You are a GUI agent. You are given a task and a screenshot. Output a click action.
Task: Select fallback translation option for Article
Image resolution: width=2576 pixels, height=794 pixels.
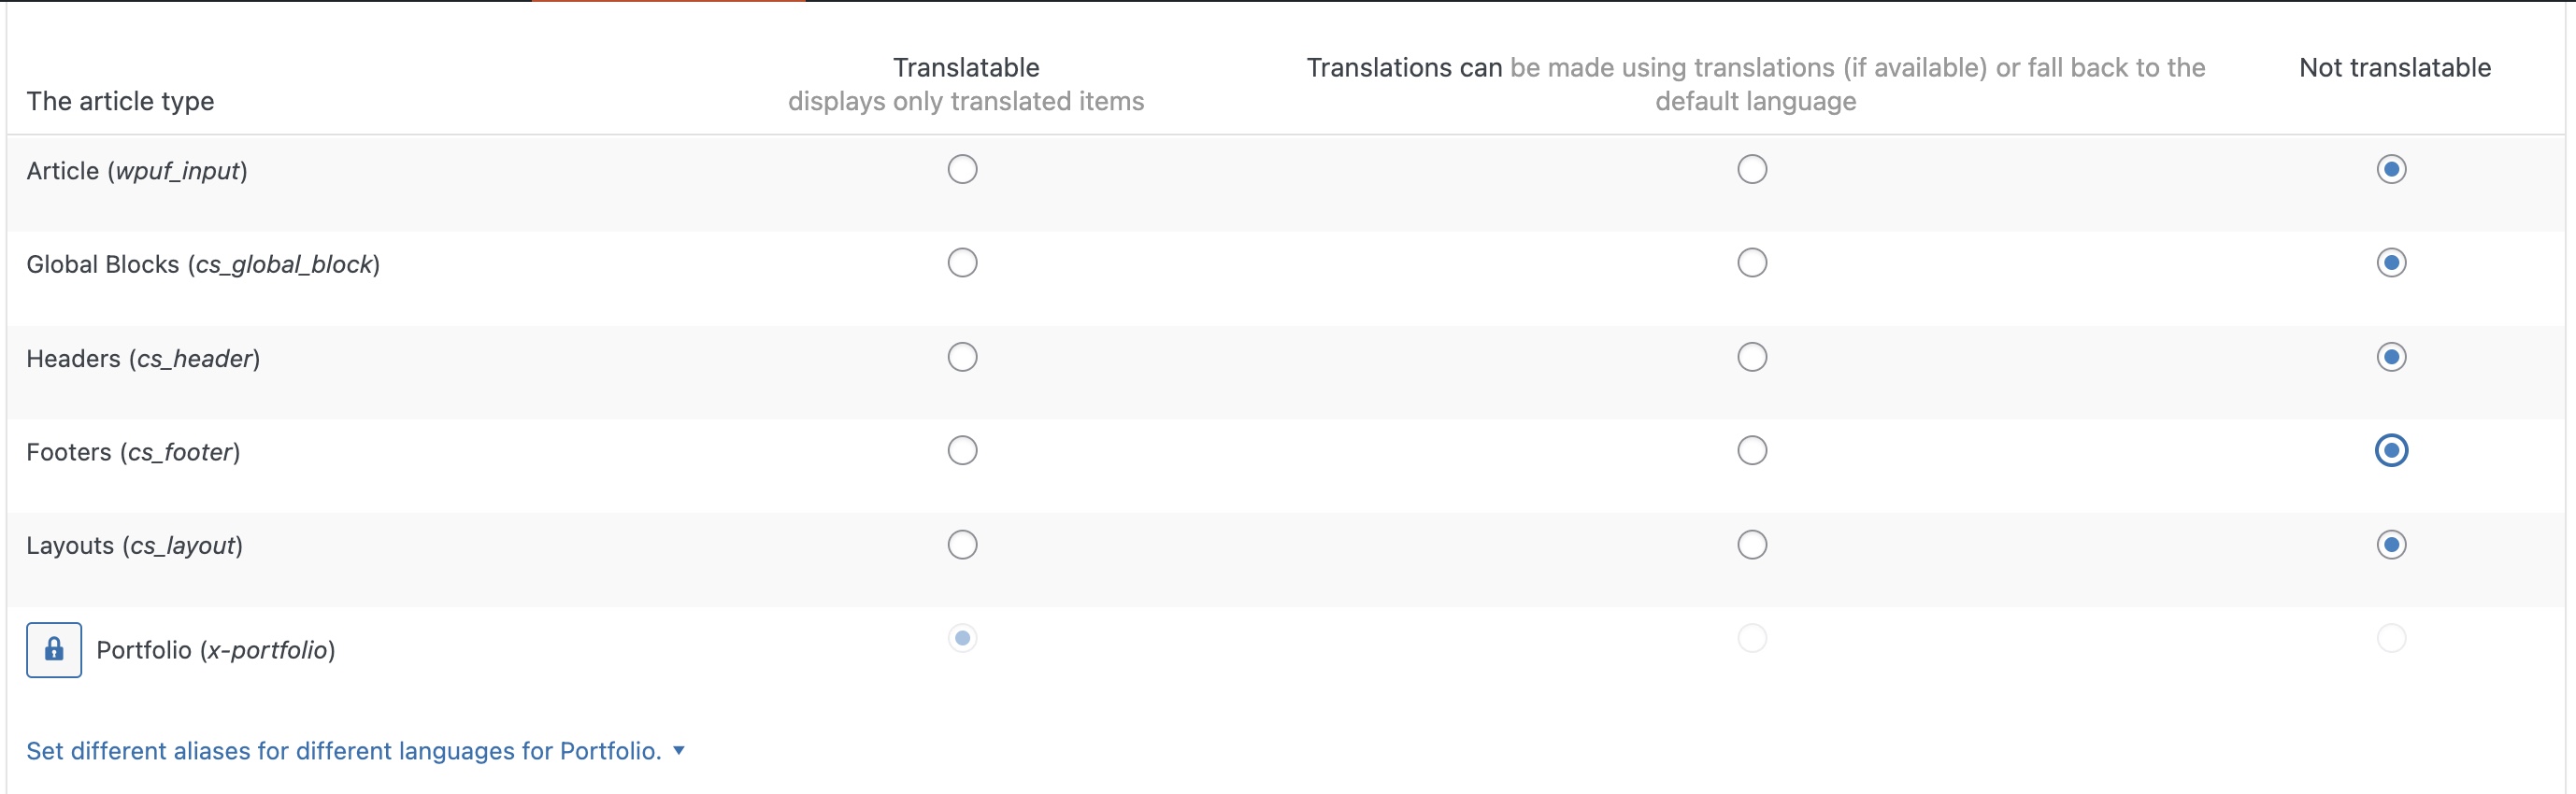[x=1752, y=169]
